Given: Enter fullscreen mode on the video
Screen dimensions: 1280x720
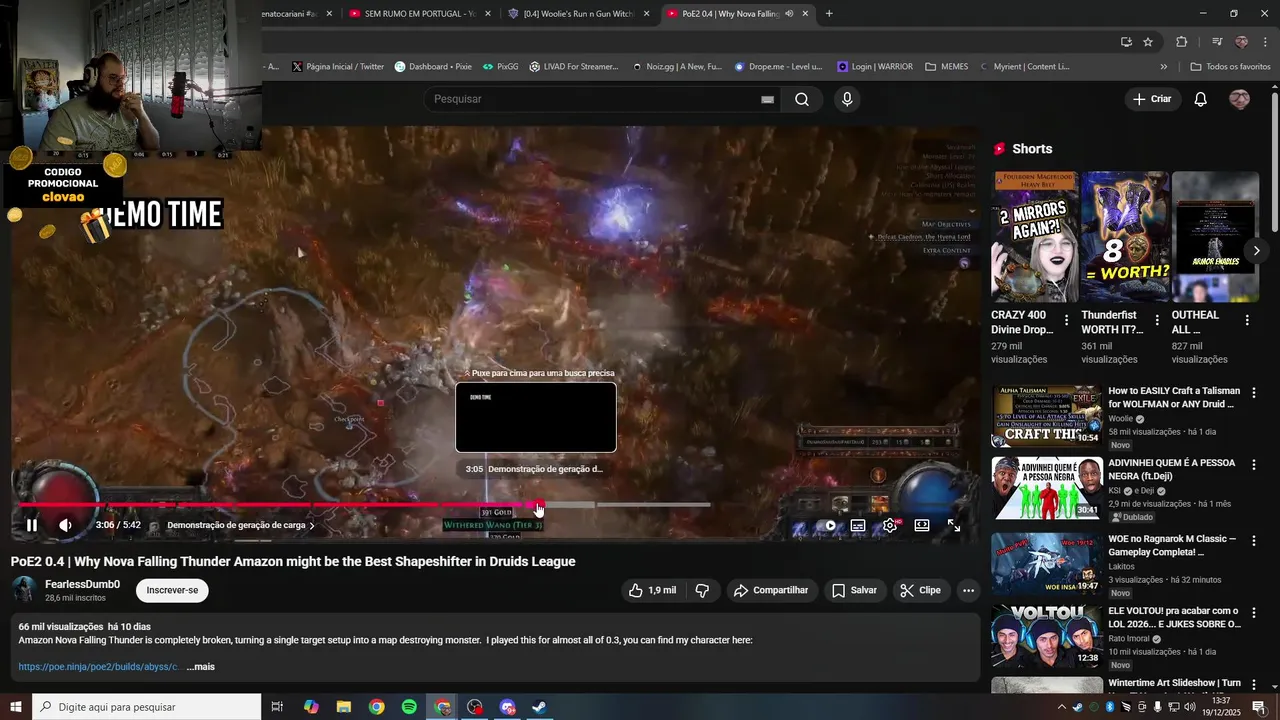Looking at the screenshot, I should (954, 525).
